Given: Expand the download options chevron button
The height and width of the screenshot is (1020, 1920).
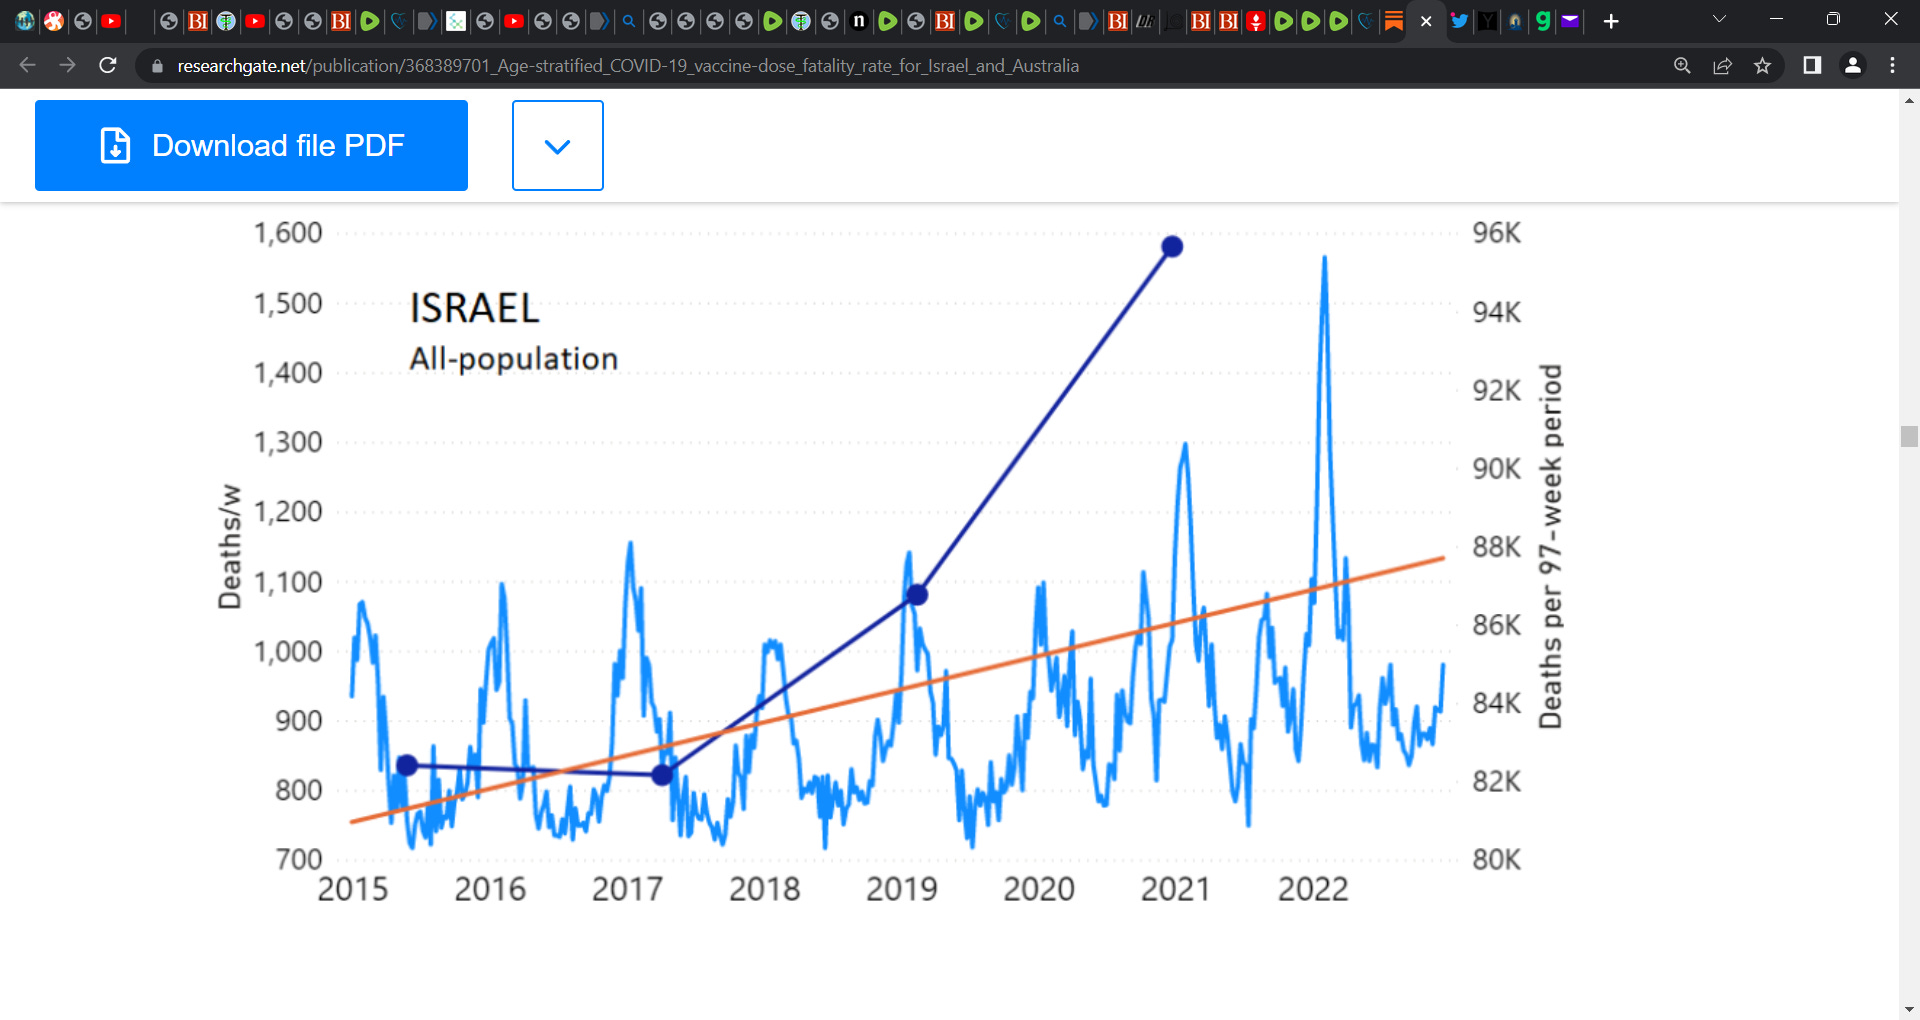Looking at the screenshot, I should (557, 145).
